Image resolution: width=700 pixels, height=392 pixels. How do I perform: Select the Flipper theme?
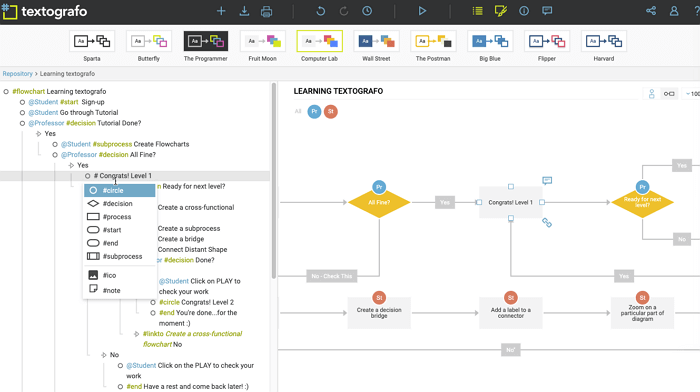(547, 46)
